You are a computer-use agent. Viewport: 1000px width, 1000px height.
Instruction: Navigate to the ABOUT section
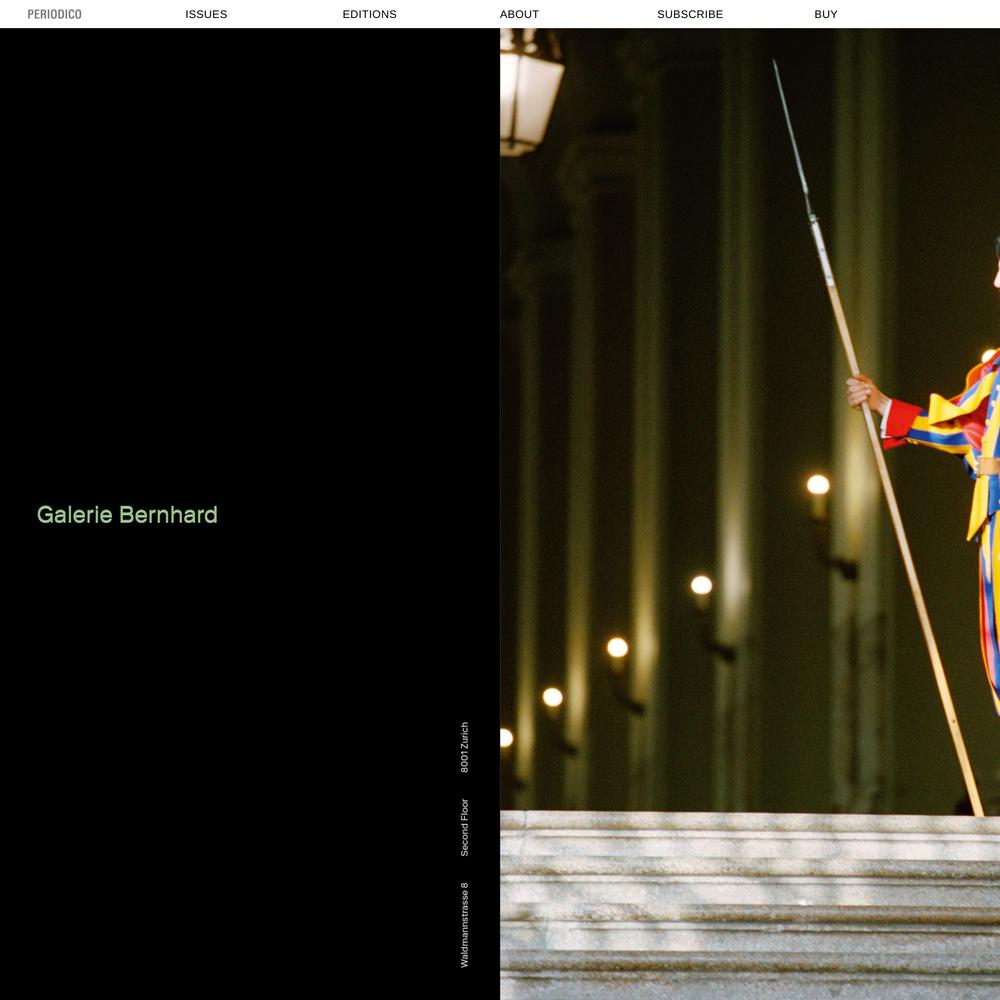pos(519,14)
